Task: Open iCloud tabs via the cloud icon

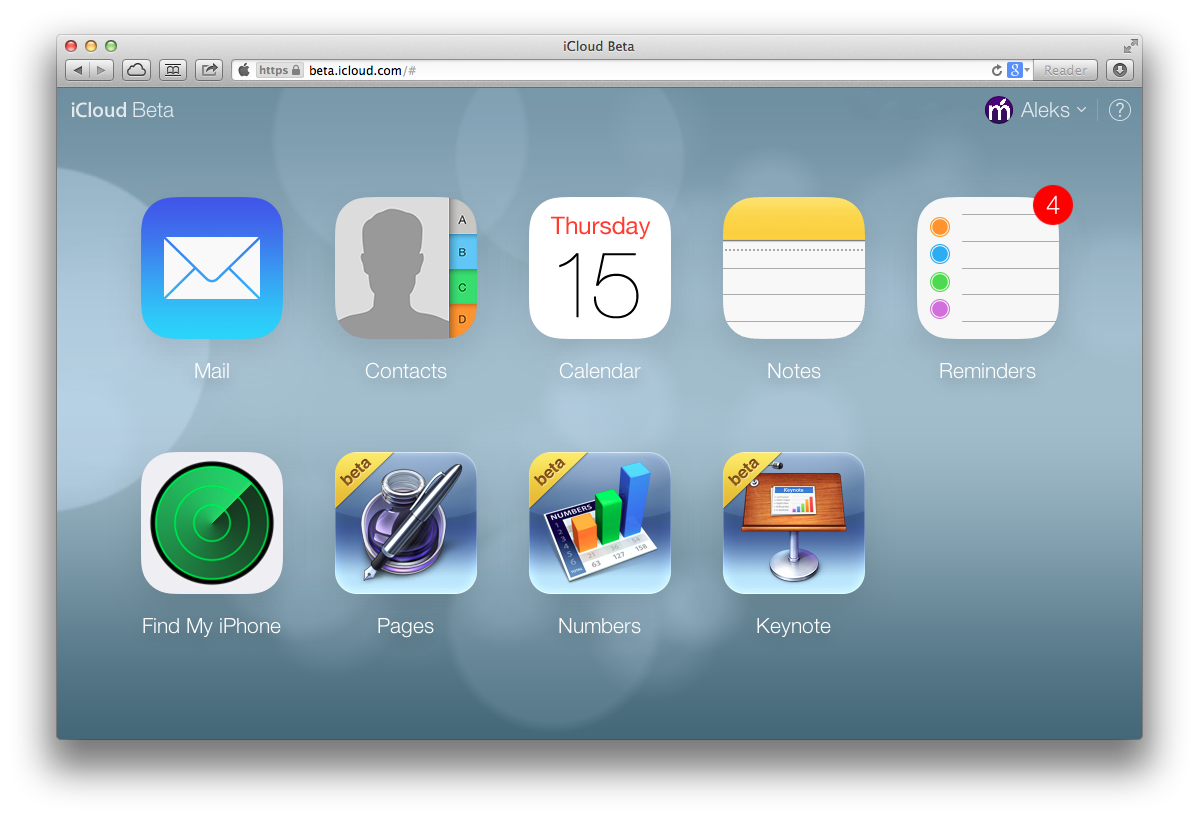Action: (135, 70)
